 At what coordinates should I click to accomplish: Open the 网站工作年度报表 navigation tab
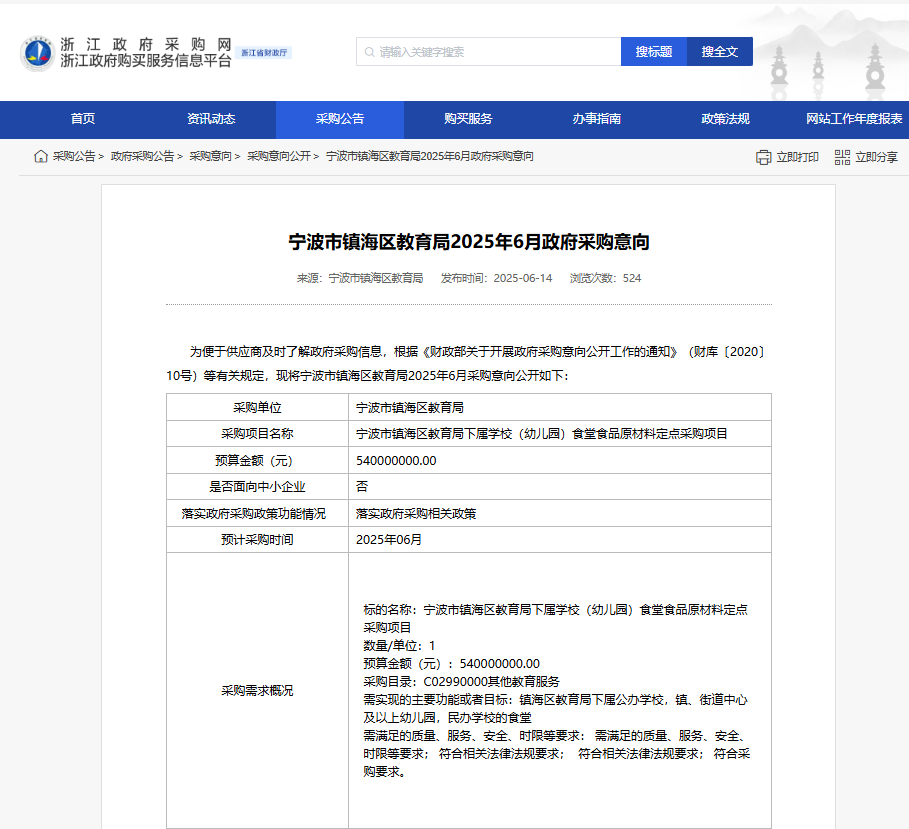tap(855, 119)
